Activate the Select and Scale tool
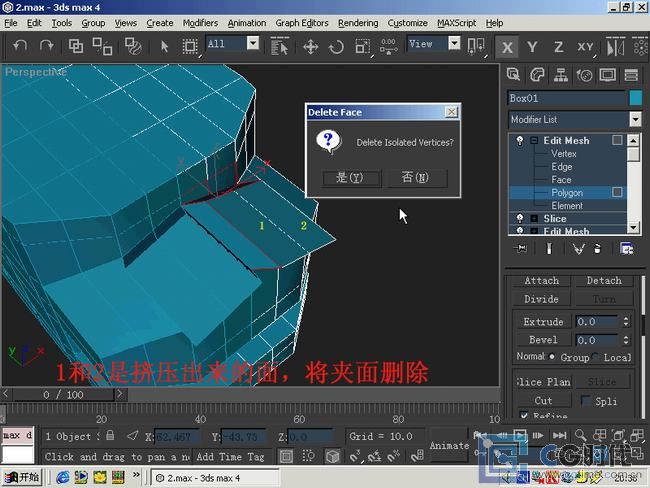 [362, 46]
